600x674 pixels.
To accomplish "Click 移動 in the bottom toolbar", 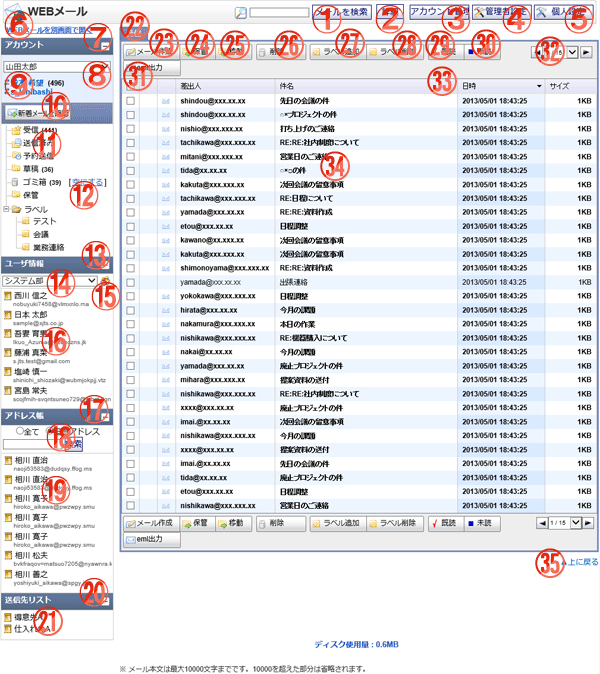I will [x=233, y=523].
